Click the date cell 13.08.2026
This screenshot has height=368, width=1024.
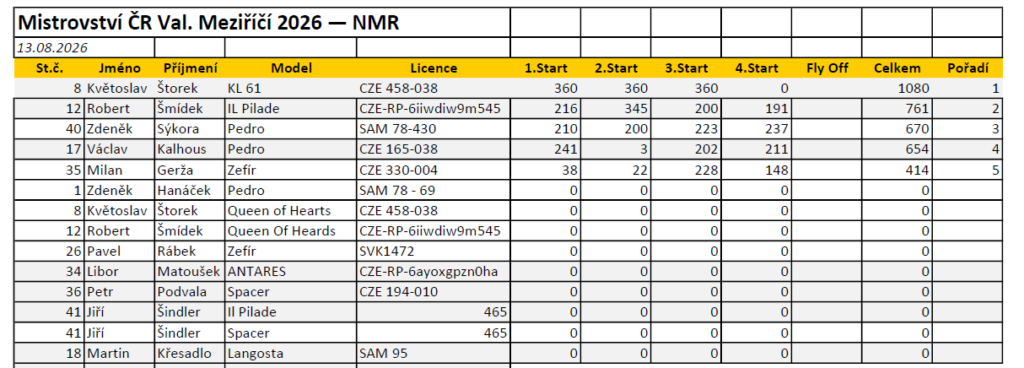[x=84, y=48]
